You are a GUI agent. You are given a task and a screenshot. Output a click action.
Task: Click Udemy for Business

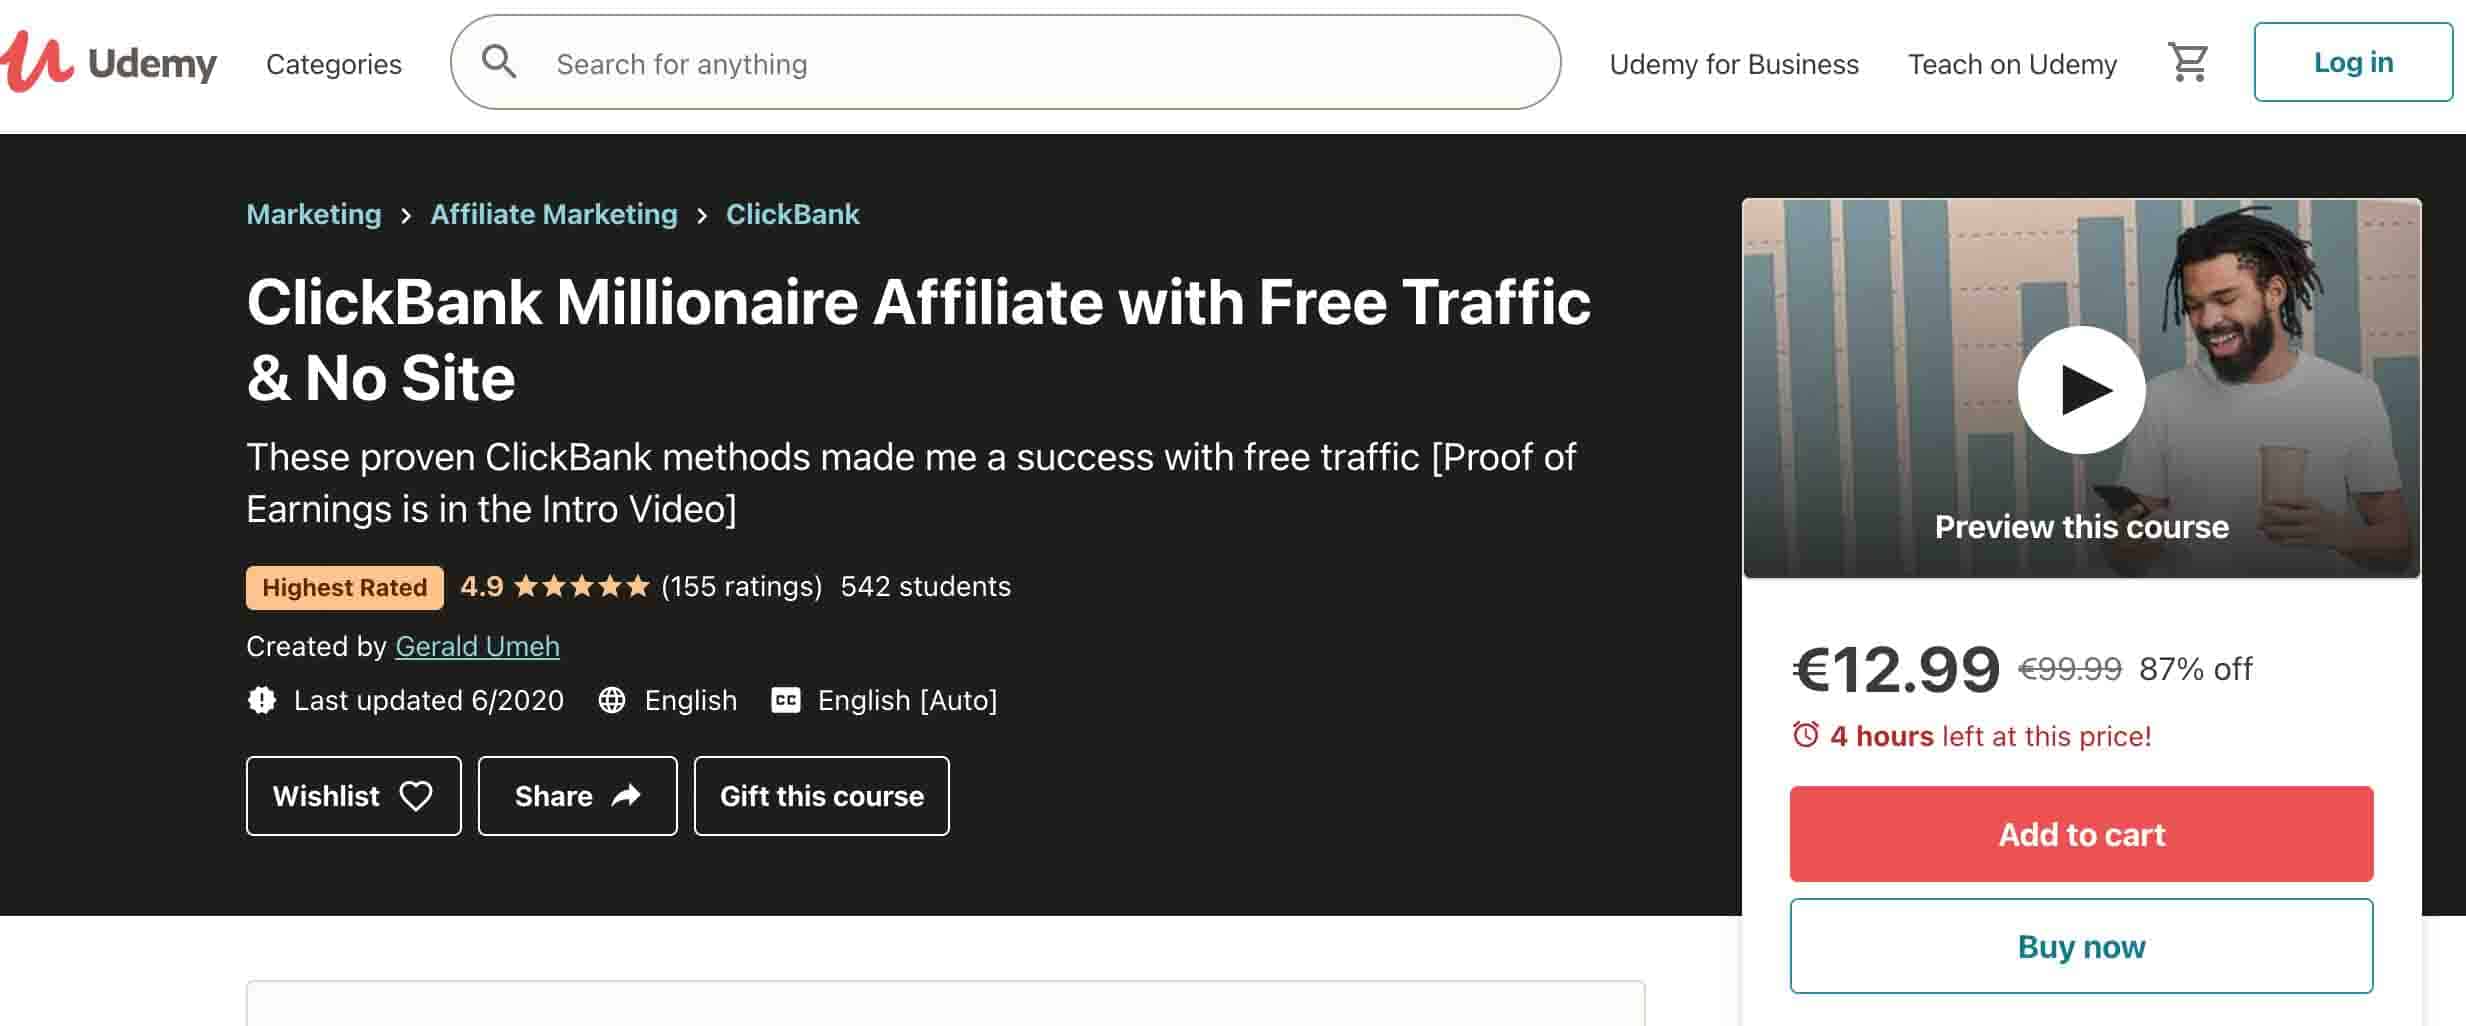(x=1734, y=62)
